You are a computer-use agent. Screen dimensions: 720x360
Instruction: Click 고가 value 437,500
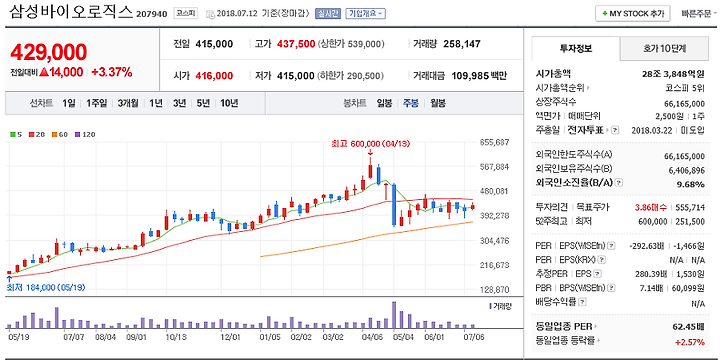coord(297,45)
